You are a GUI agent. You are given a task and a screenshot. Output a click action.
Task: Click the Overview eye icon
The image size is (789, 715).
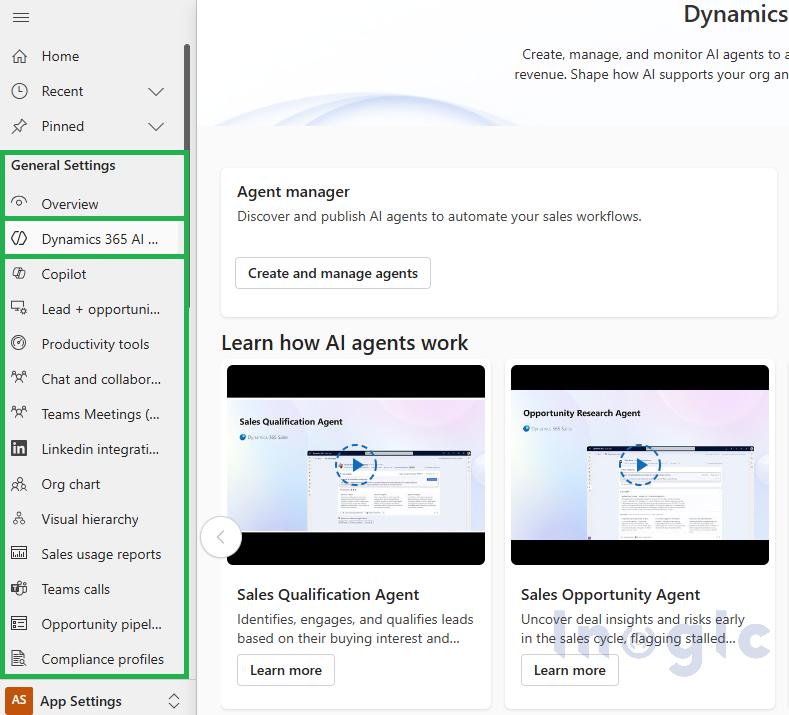tap(19, 203)
